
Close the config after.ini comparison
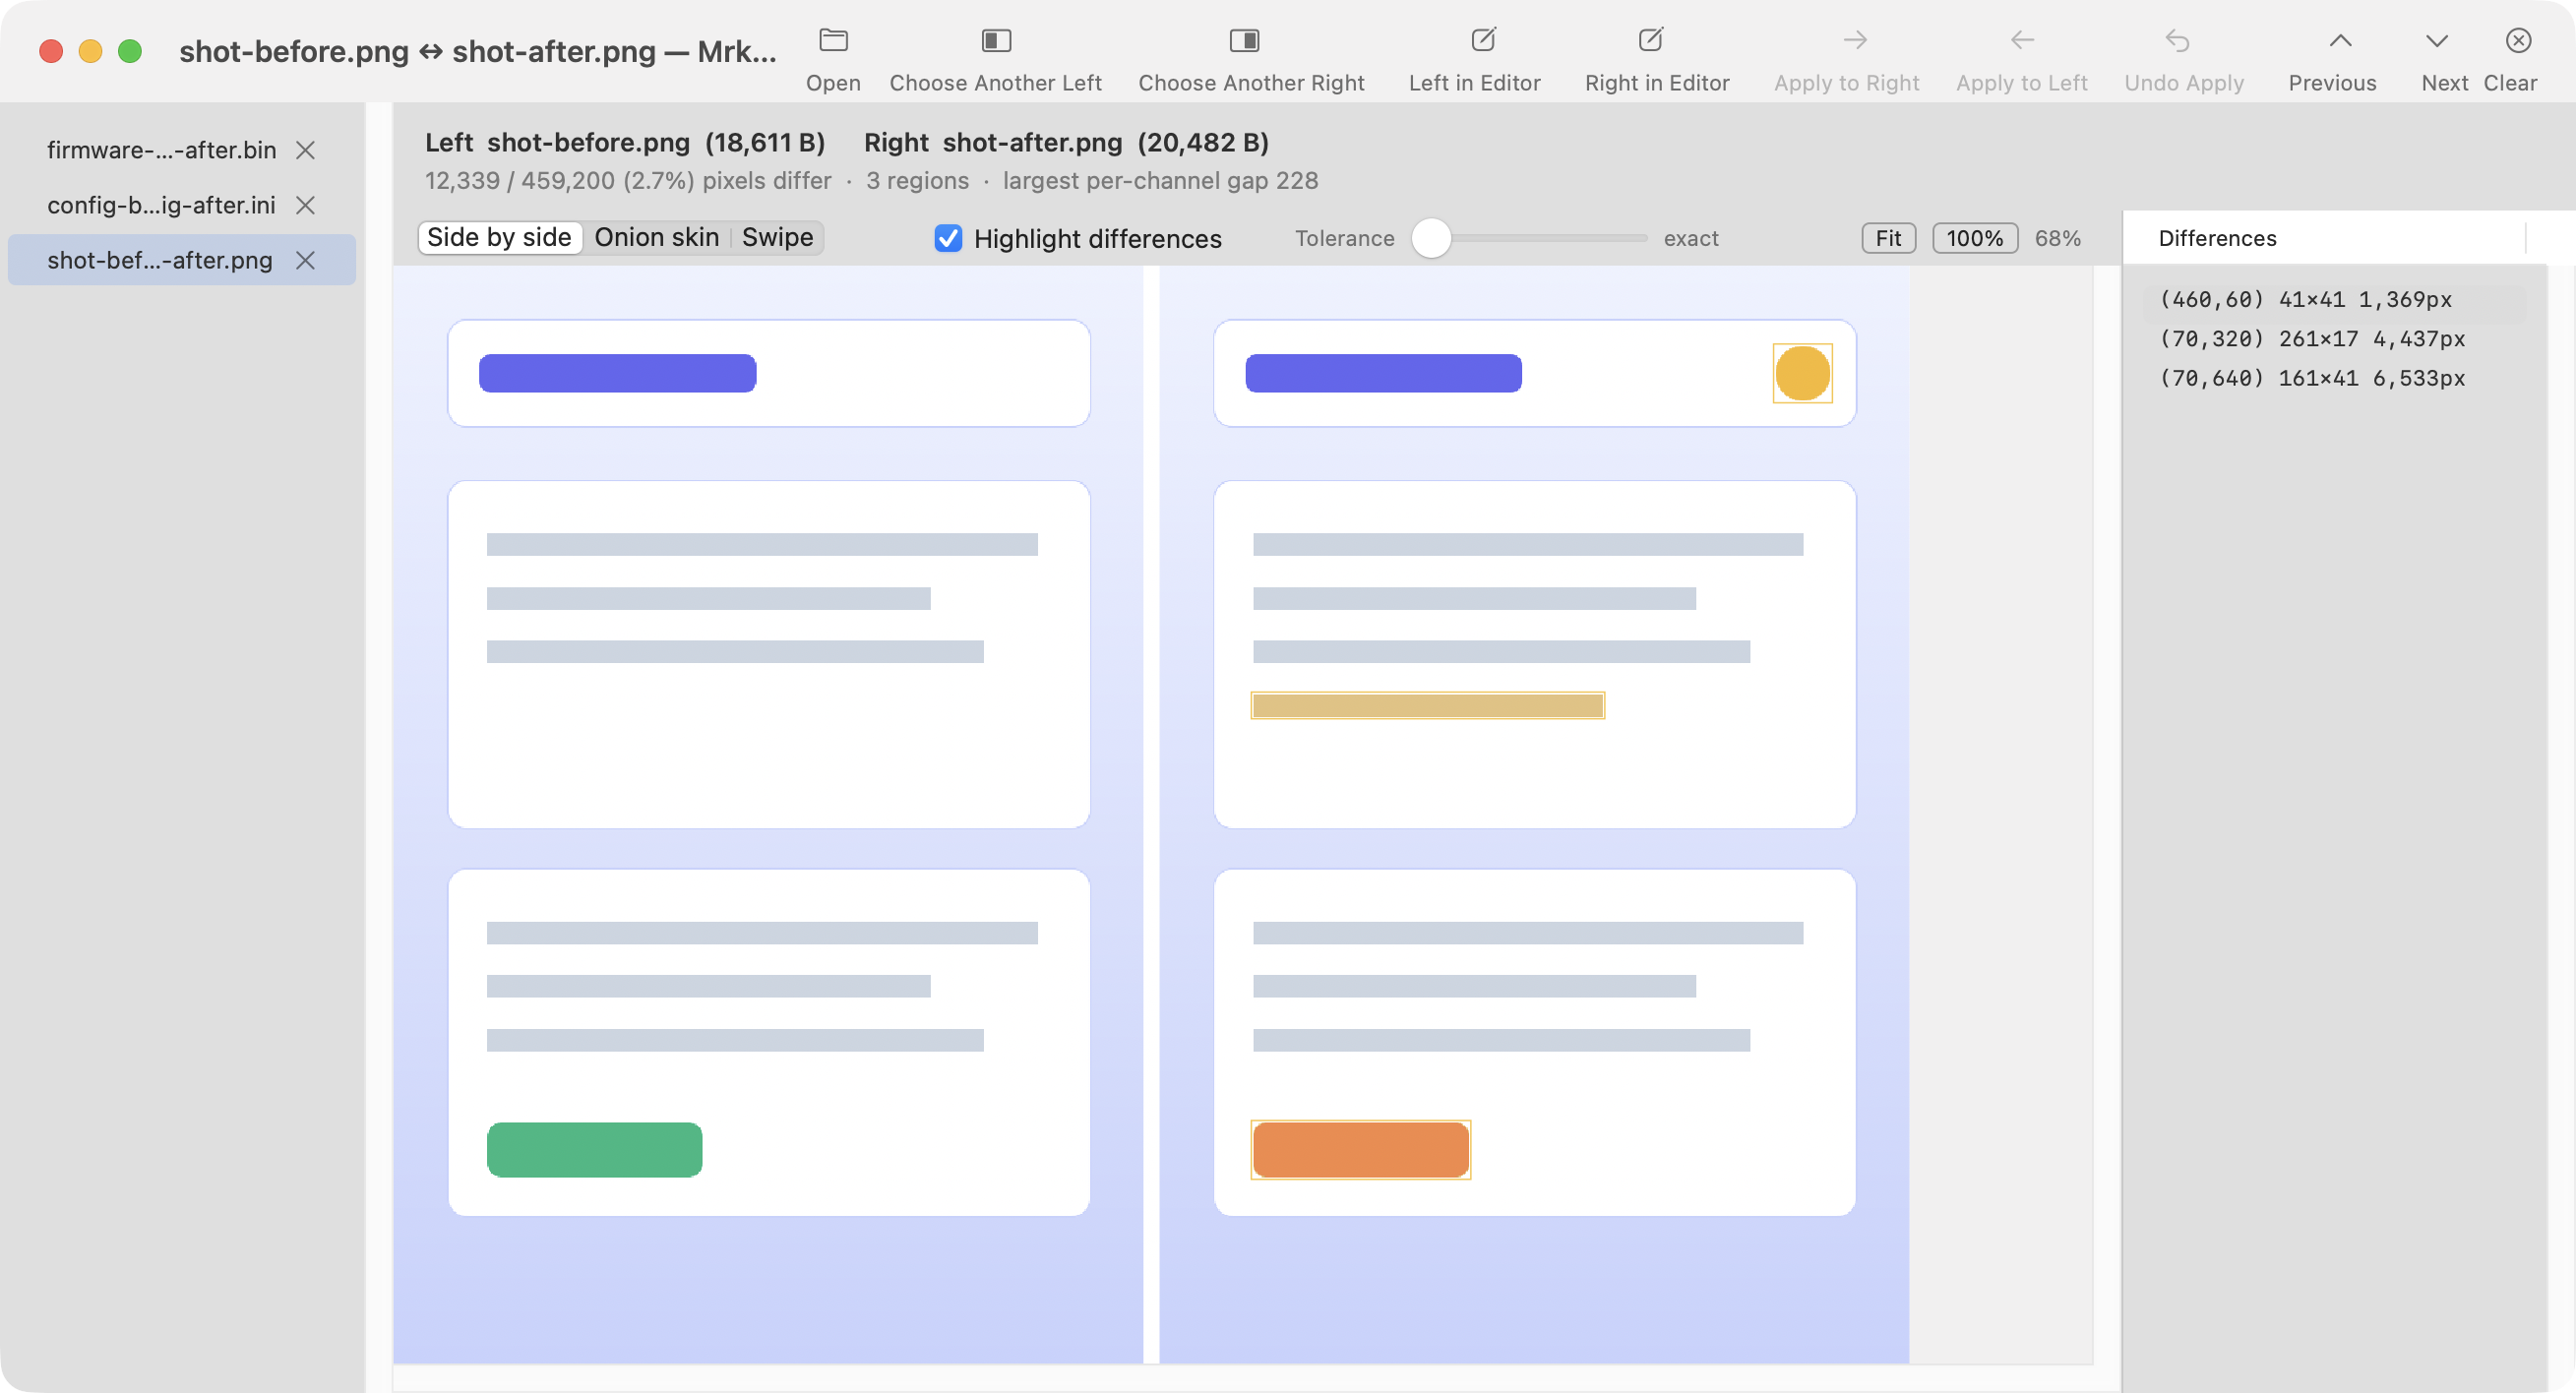pyautogui.click(x=306, y=205)
